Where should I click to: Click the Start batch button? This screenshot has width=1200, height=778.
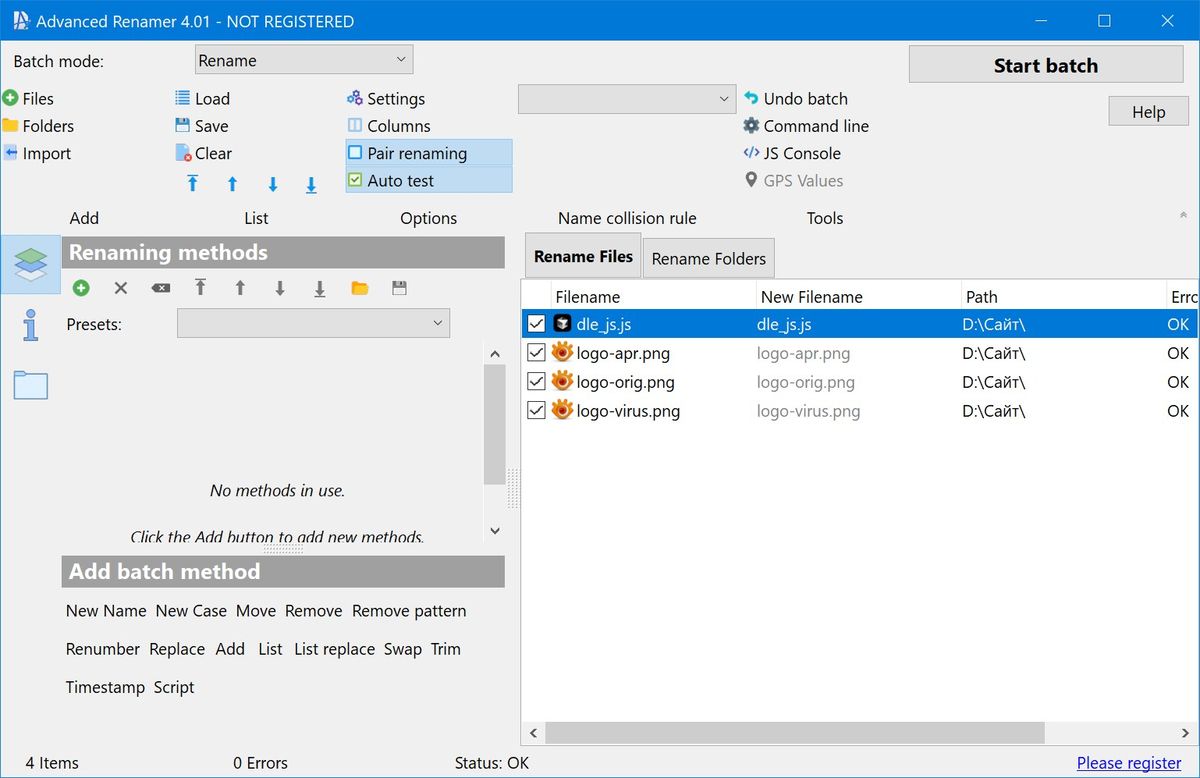point(1046,65)
